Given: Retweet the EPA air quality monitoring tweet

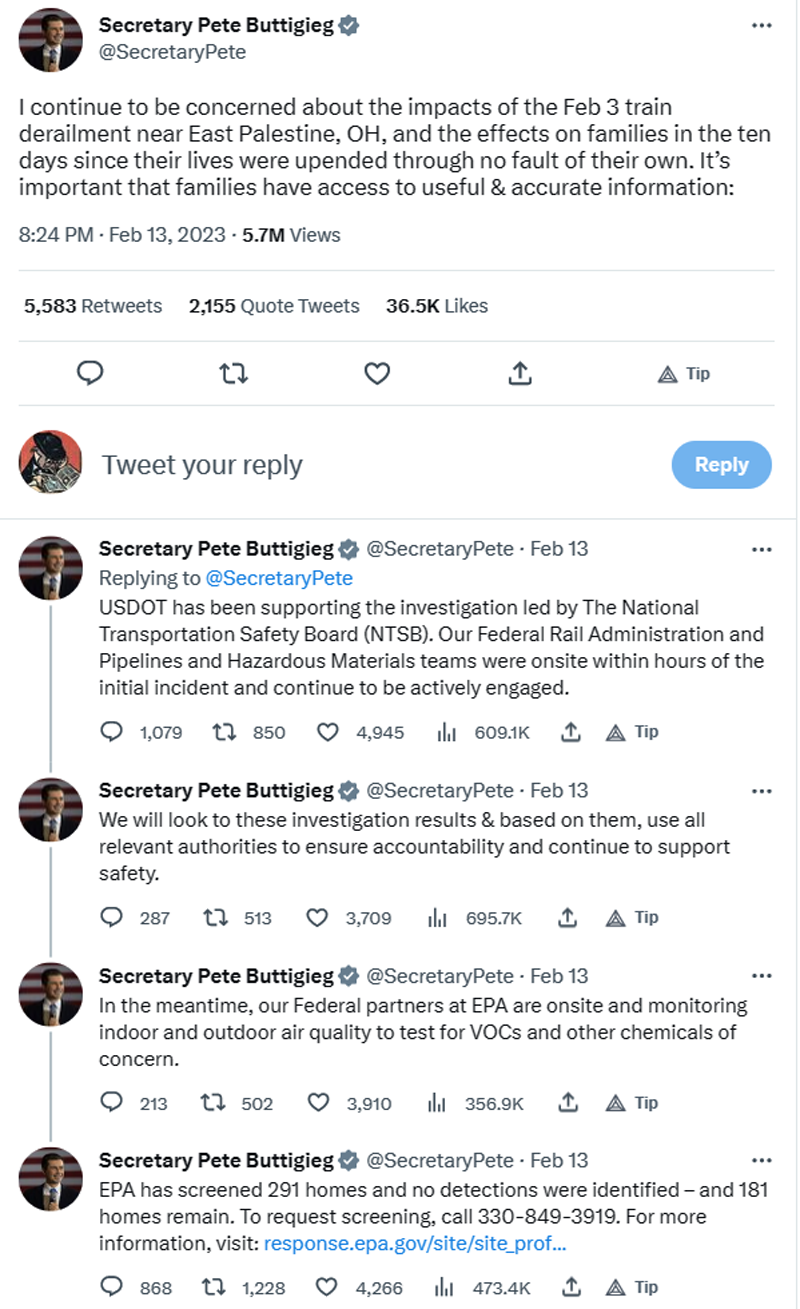Looking at the screenshot, I should click(x=213, y=1103).
